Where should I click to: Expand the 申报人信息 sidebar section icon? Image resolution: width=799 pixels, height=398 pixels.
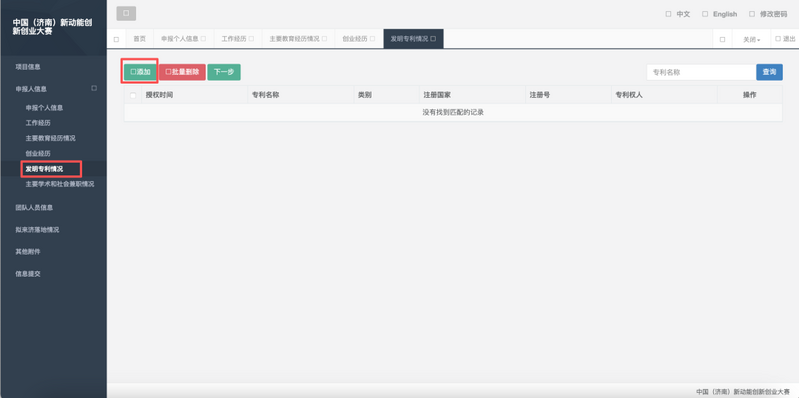pos(94,88)
